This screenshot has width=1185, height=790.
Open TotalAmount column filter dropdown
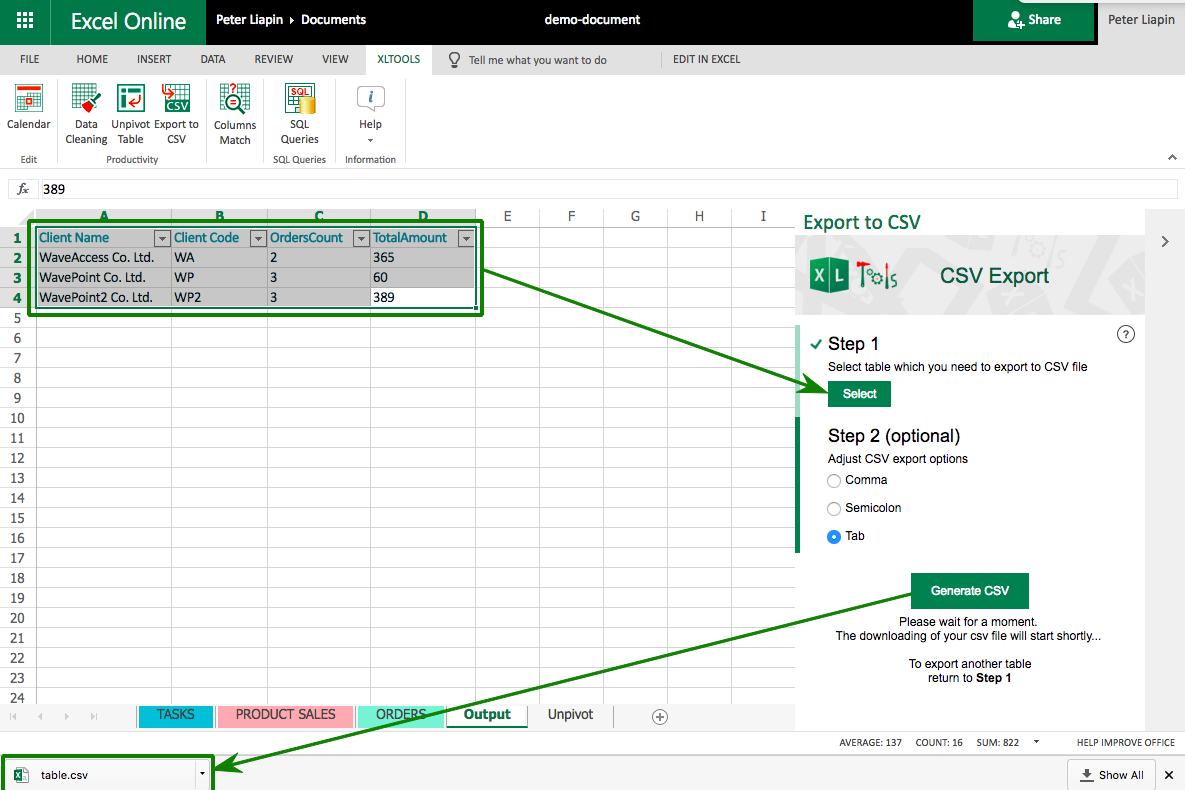466,239
